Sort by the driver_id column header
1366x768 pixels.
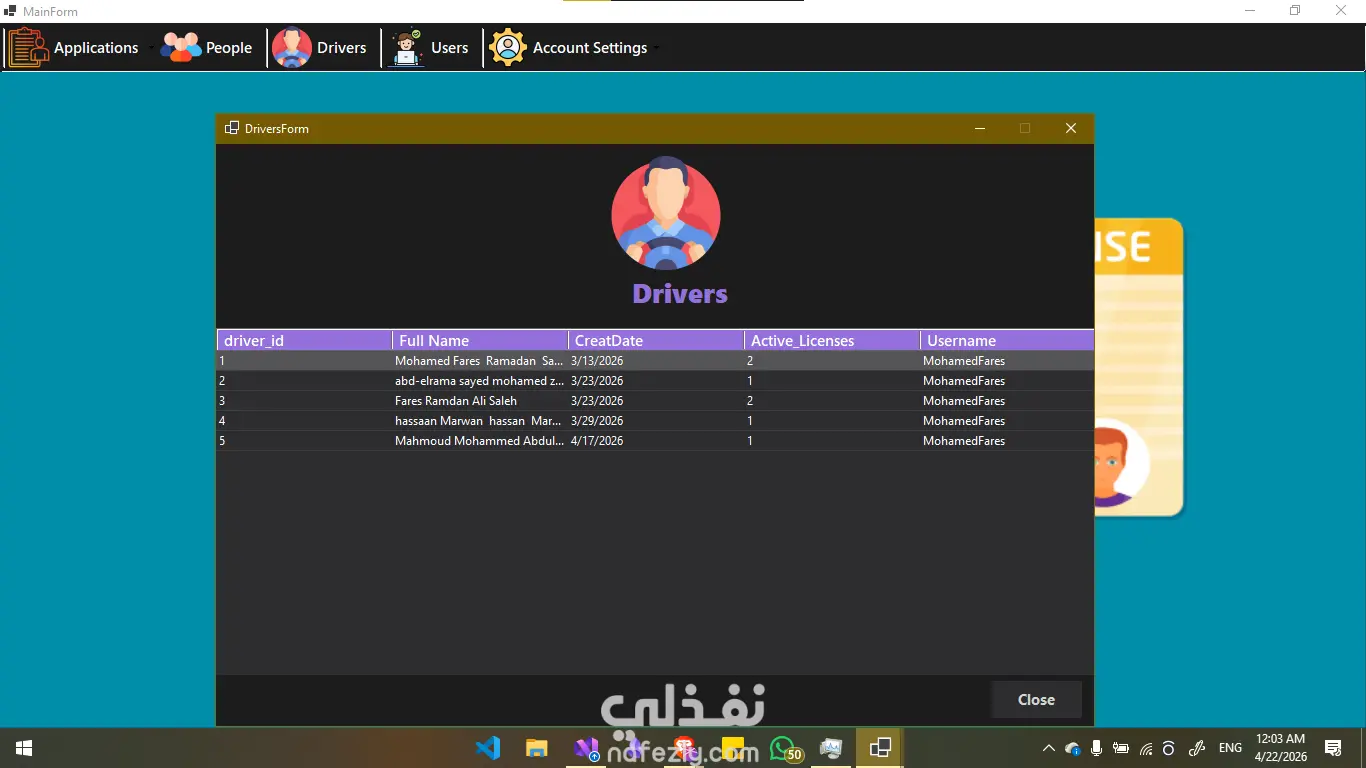click(304, 341)
